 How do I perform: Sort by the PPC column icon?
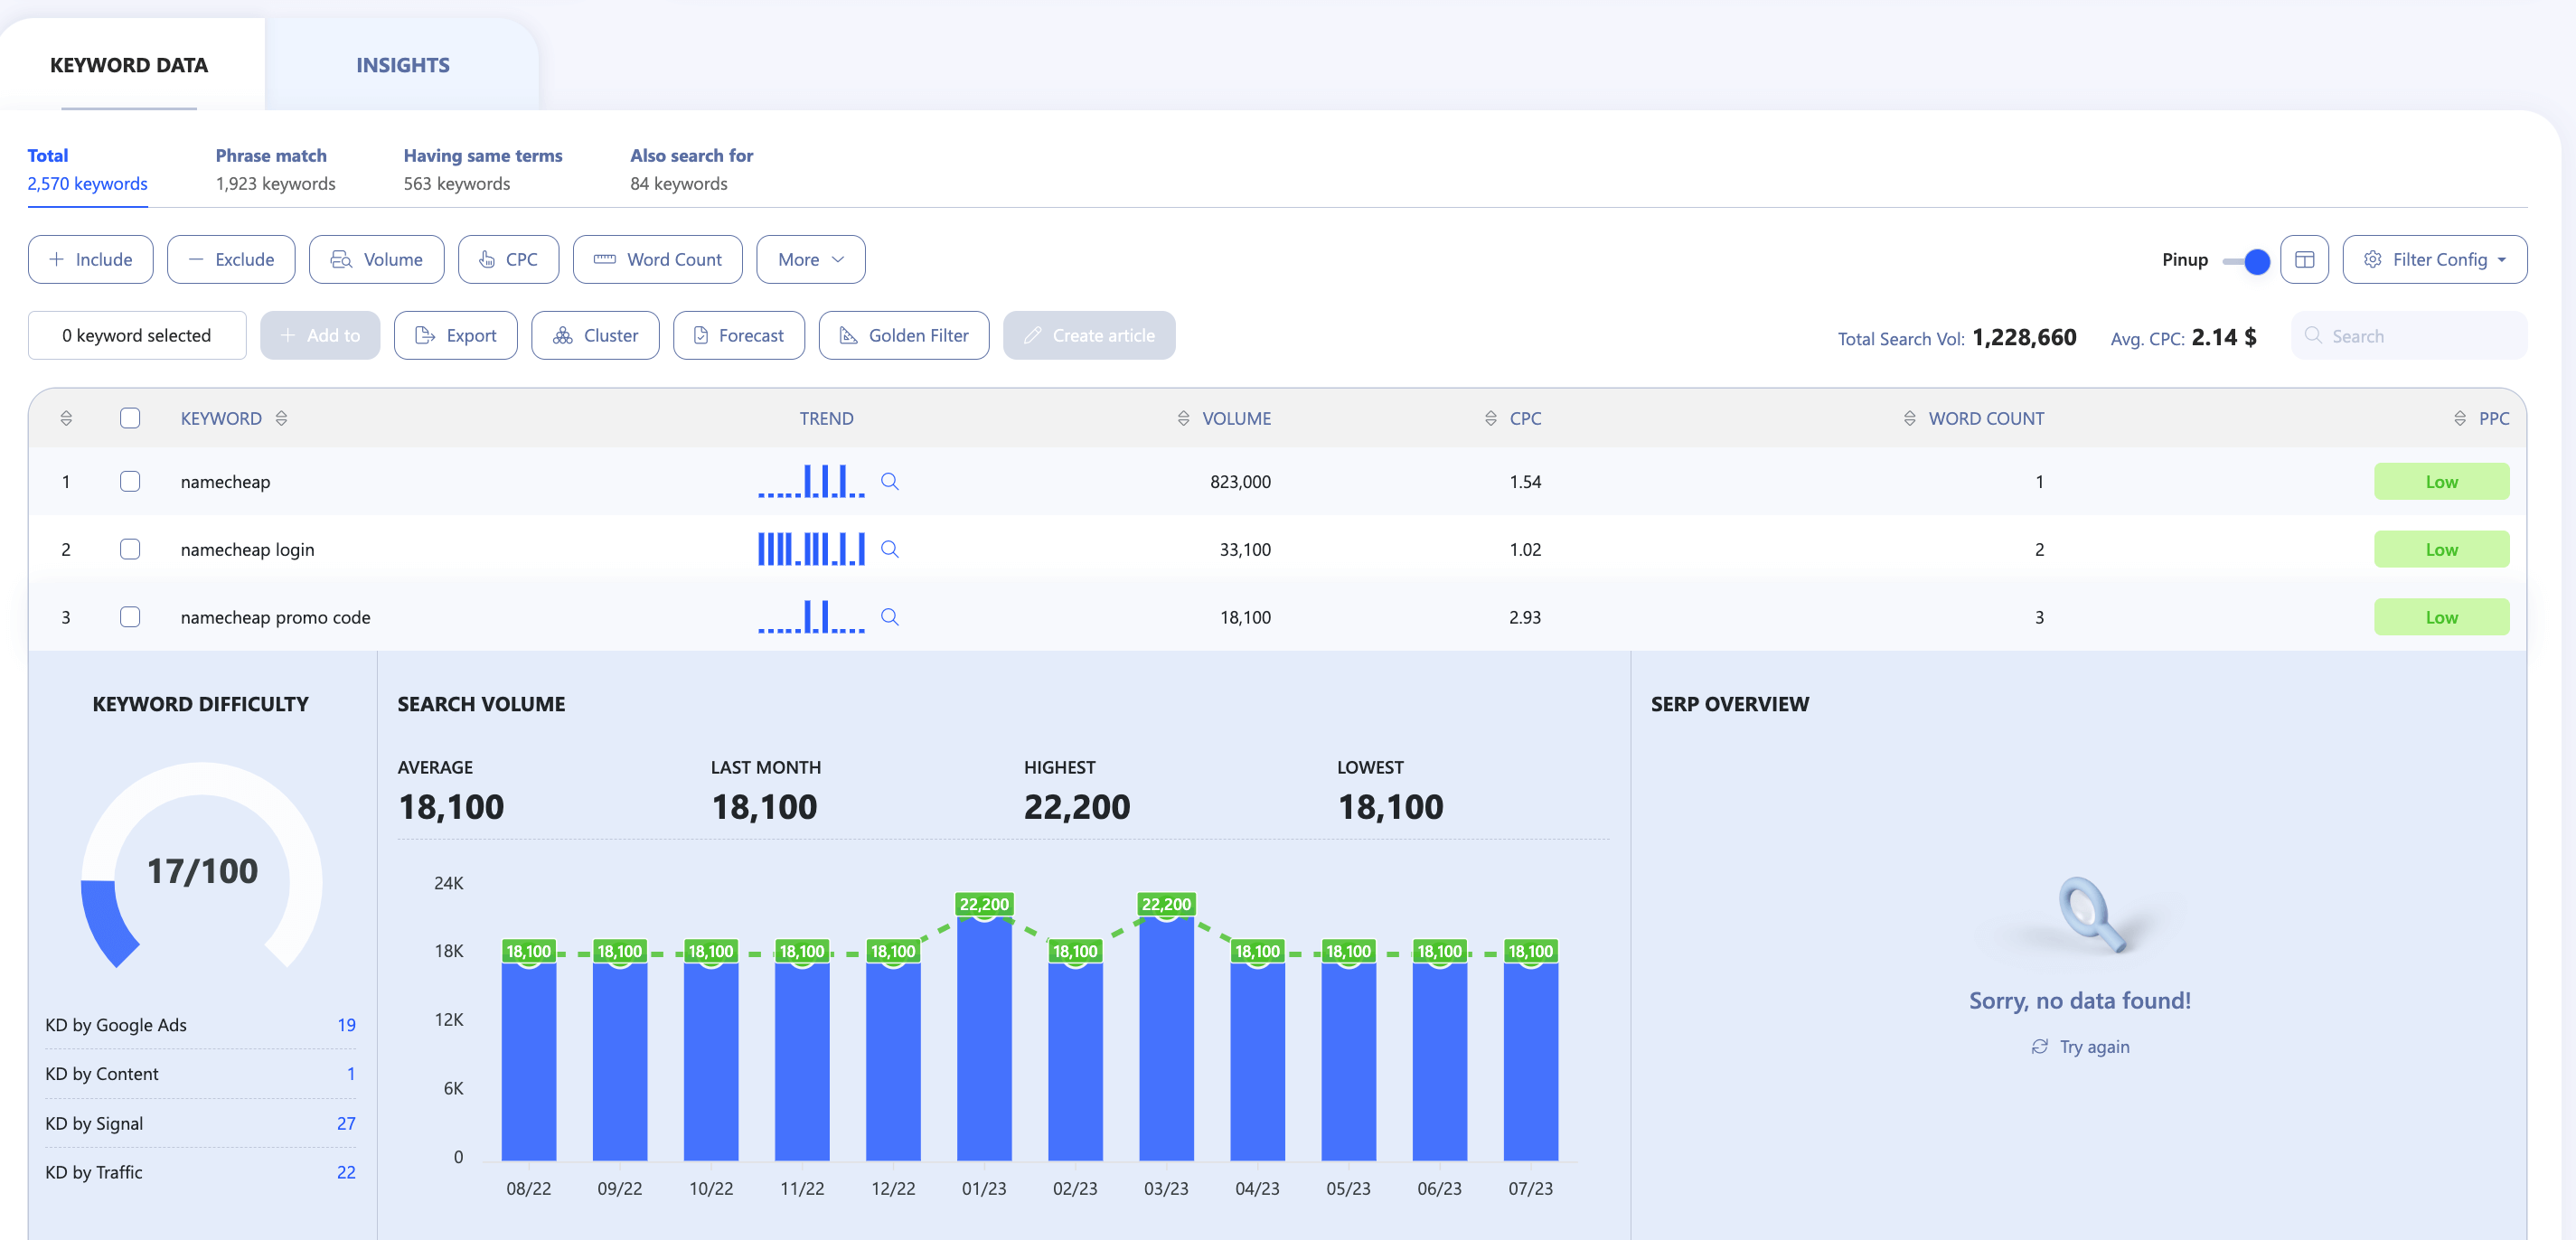2459,418
